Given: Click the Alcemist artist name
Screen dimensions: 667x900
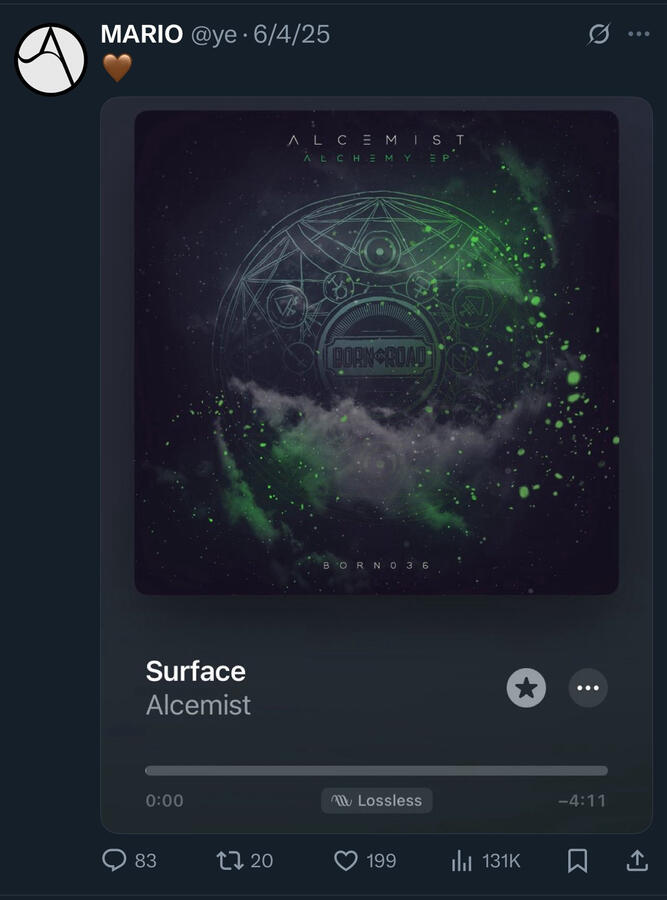Looking at the screenshot, I should click(x=199, y=705).
